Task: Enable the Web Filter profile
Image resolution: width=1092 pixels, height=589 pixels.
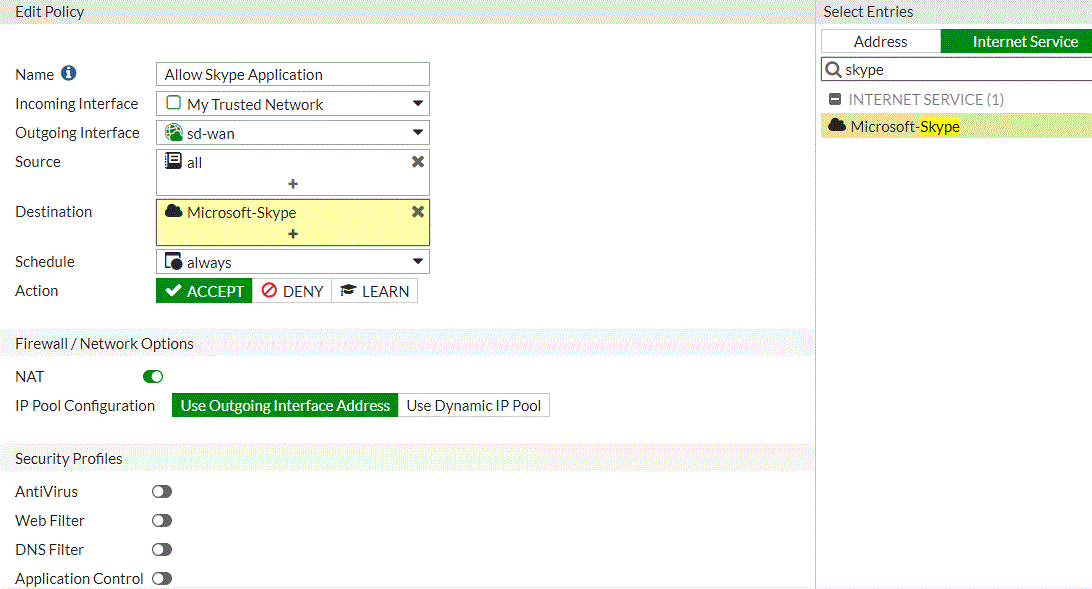Action: point(162,521)
